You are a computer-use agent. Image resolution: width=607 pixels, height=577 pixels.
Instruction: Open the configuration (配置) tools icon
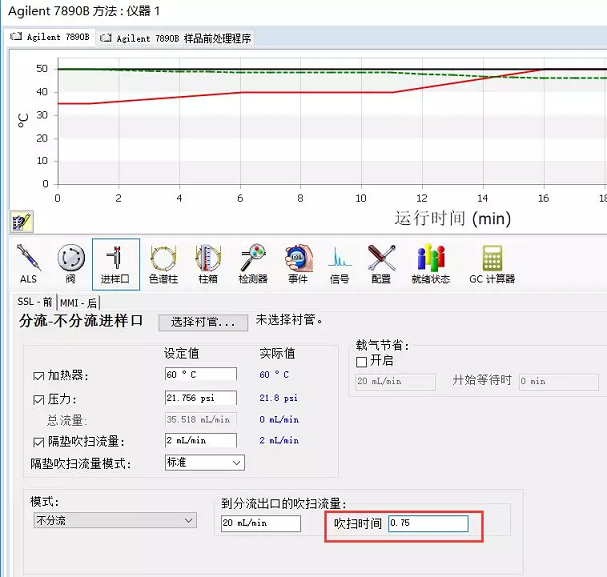tap(381, 264)
